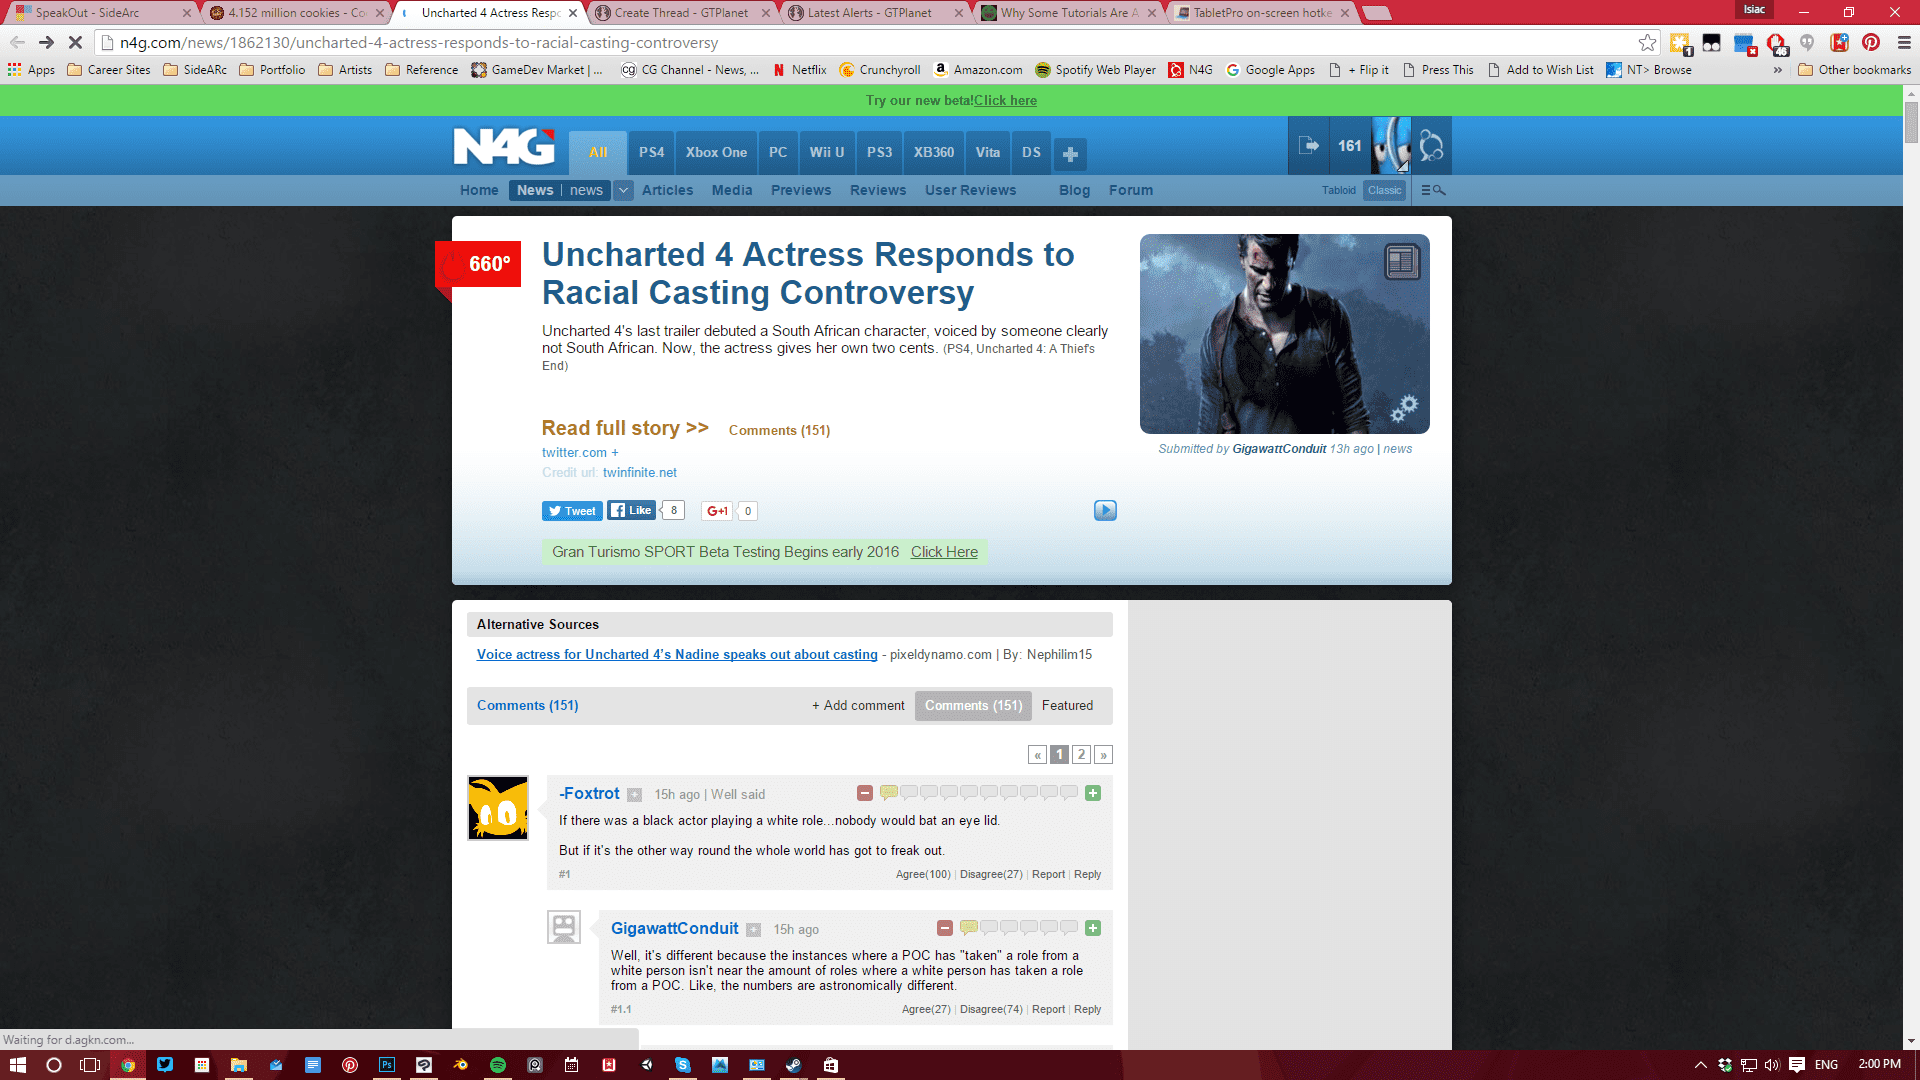This screenshot has height=1080, width=1920.
Task: Select the Xbox One platform tab
Action: [716, 152]
